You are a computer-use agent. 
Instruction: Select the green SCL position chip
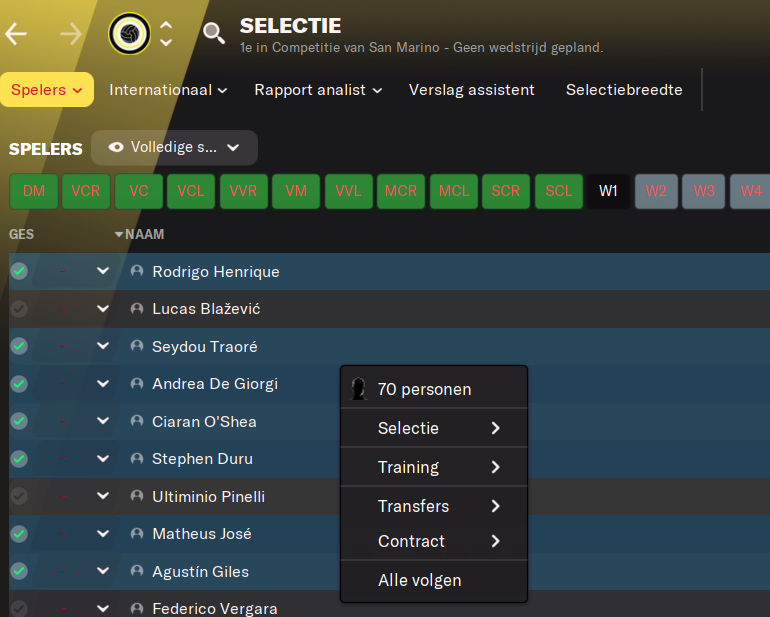tap(559, 191)
